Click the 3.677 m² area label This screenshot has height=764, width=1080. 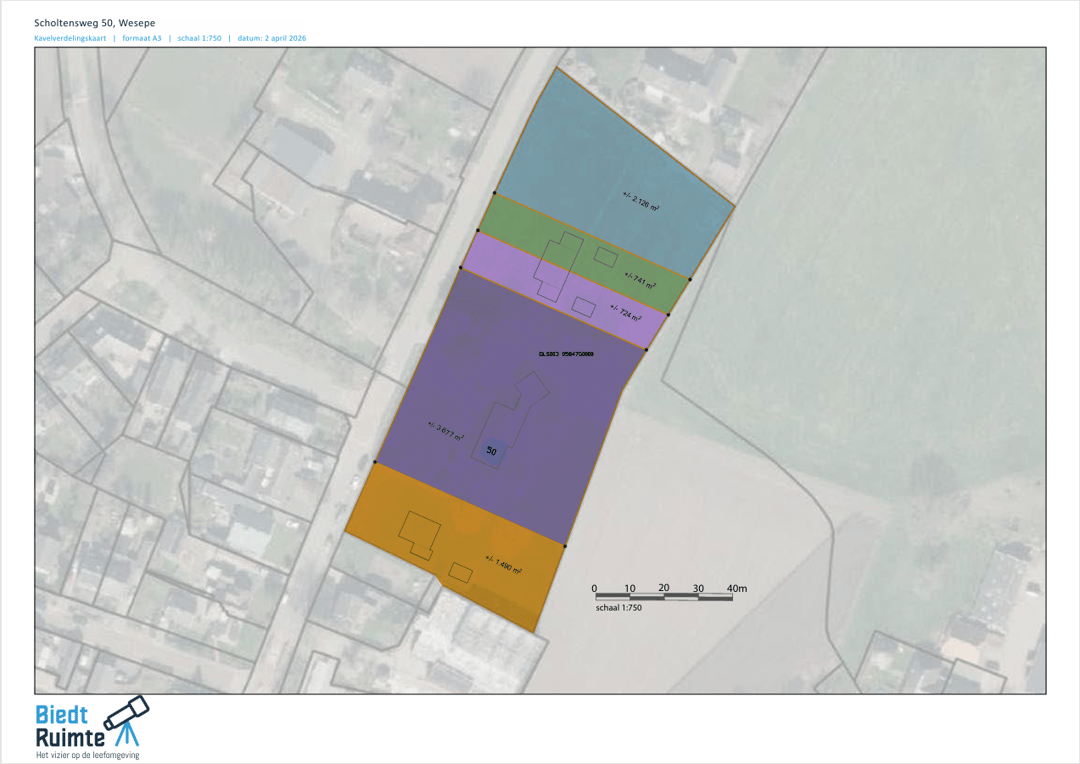[445, 429]
